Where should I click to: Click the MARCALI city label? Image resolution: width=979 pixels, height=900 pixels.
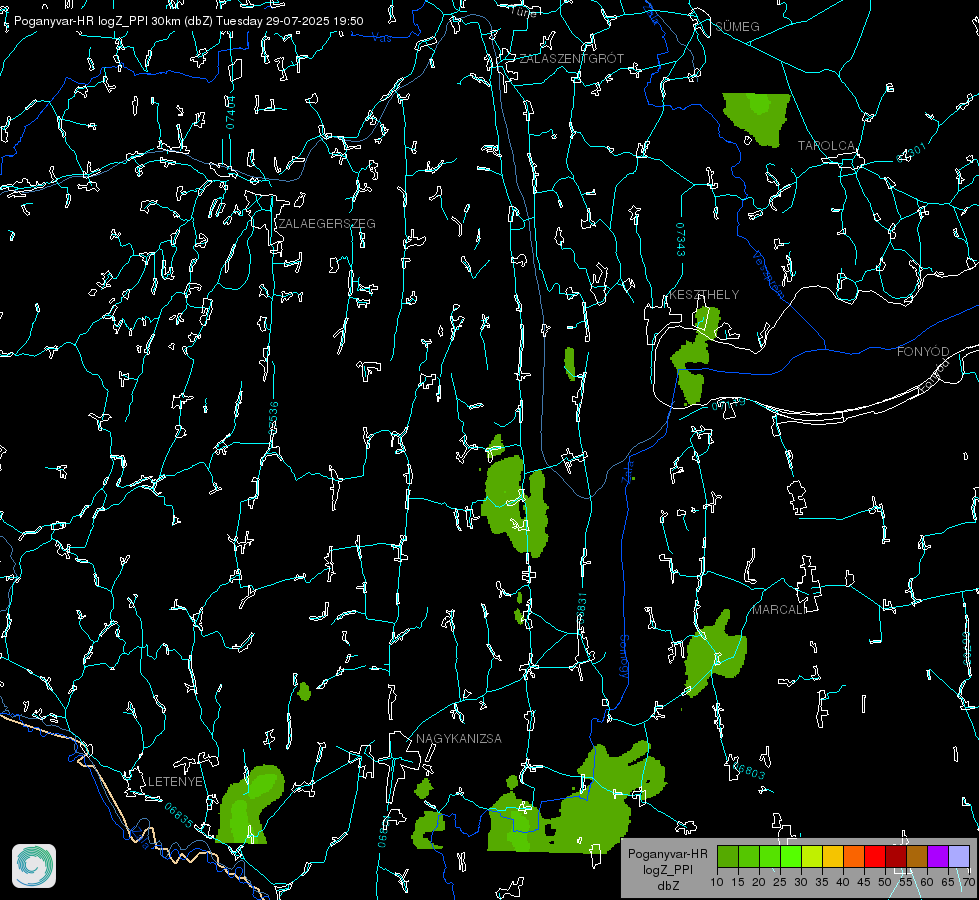(x=779, y=610)
